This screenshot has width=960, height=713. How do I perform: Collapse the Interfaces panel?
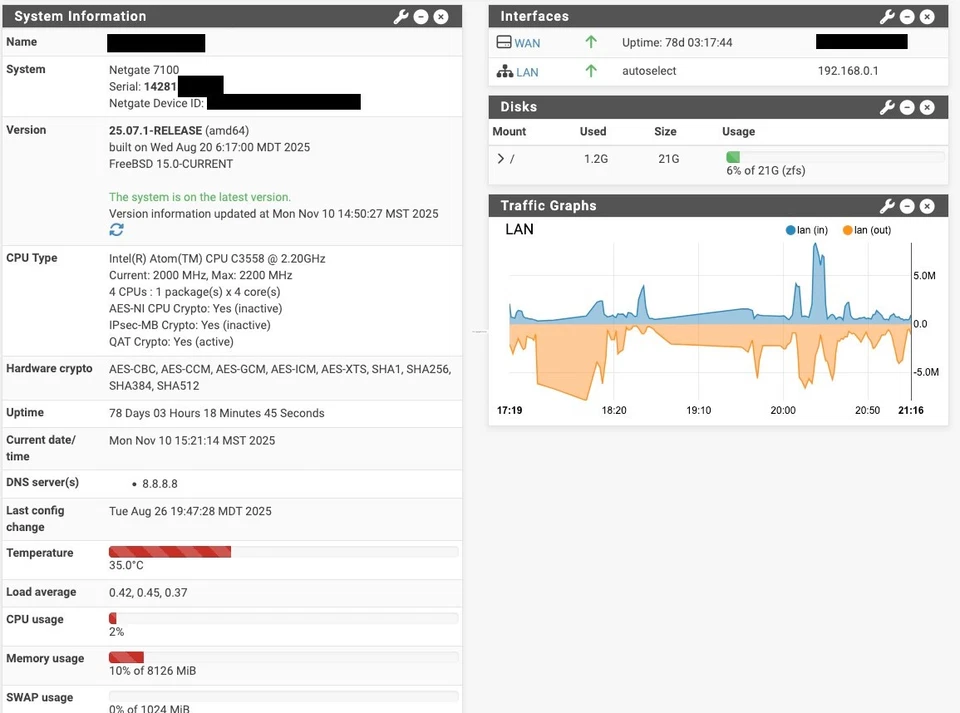[906, 16]
